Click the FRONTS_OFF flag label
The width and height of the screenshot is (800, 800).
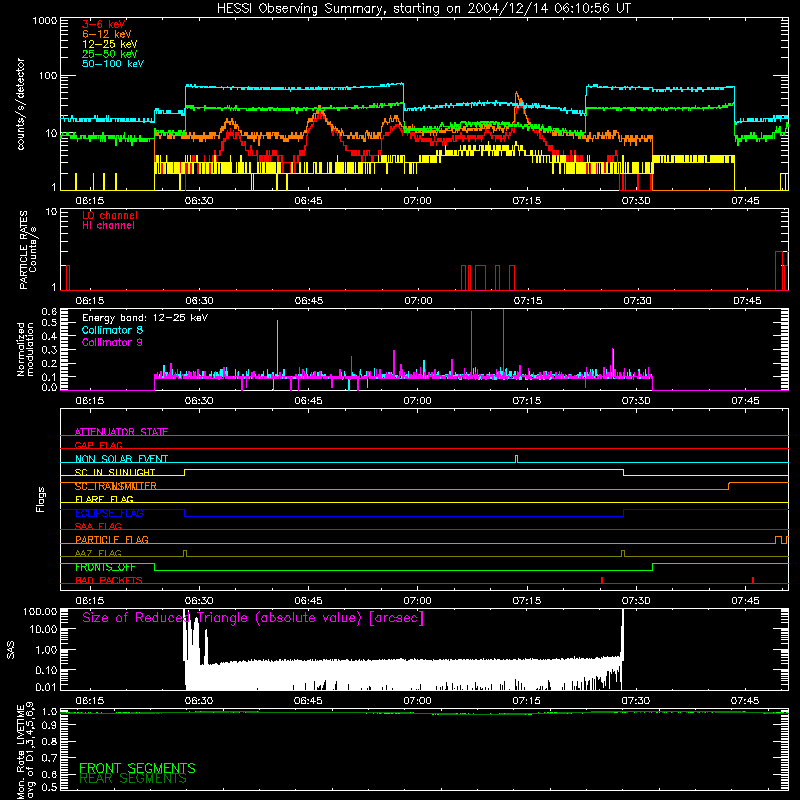[105, 567]
